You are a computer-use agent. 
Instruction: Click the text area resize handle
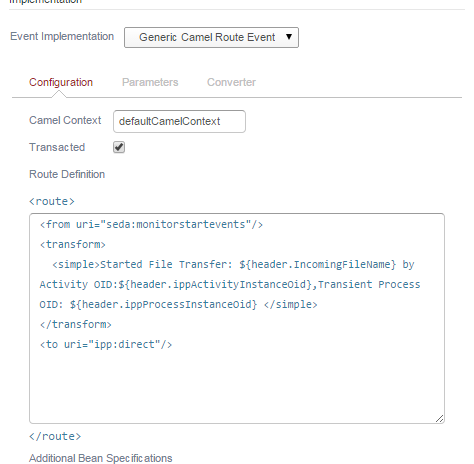coord(439,419)
